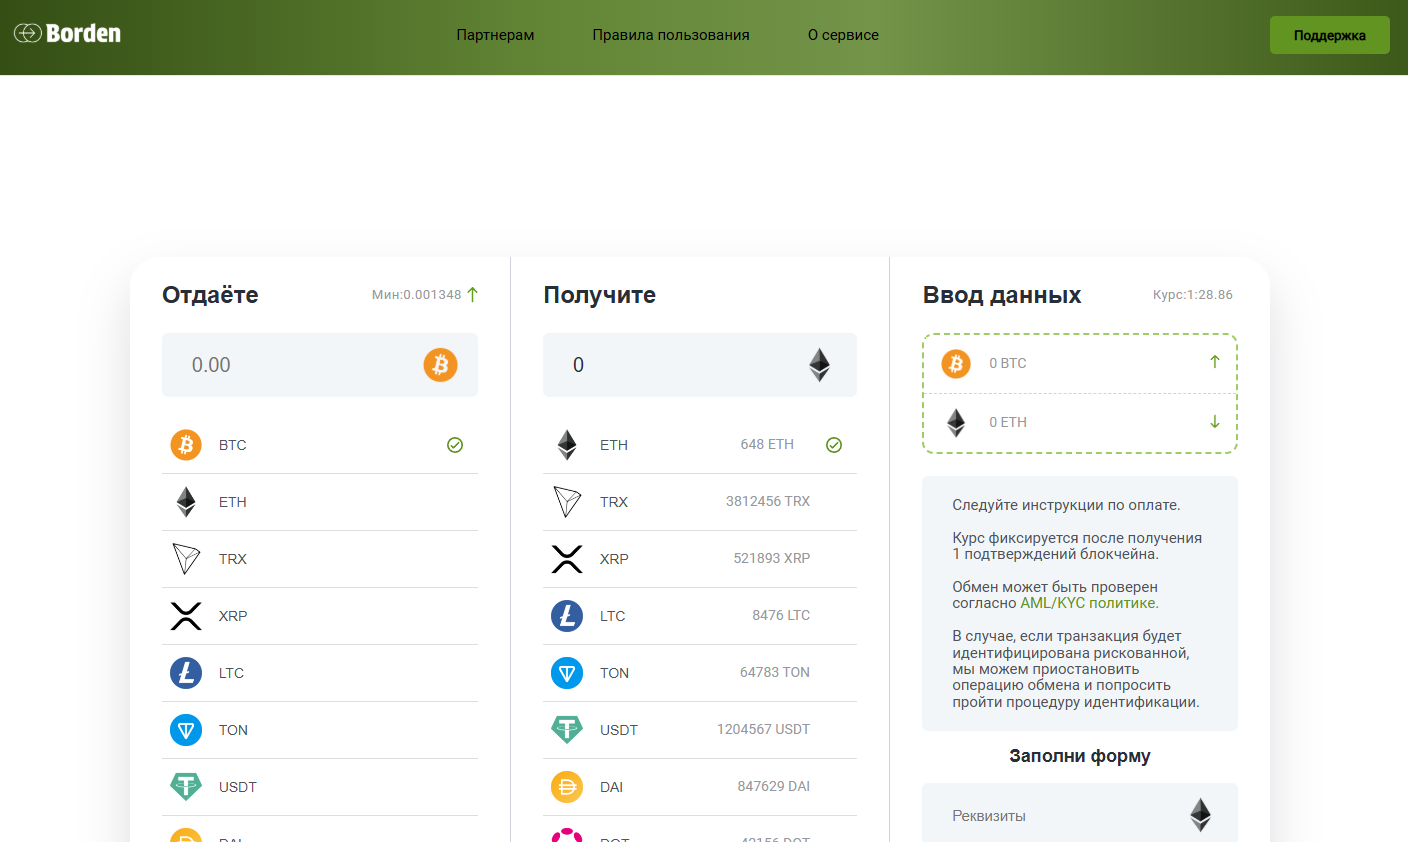Select BTC radio option in Отдаёте list

coord(455,445)
